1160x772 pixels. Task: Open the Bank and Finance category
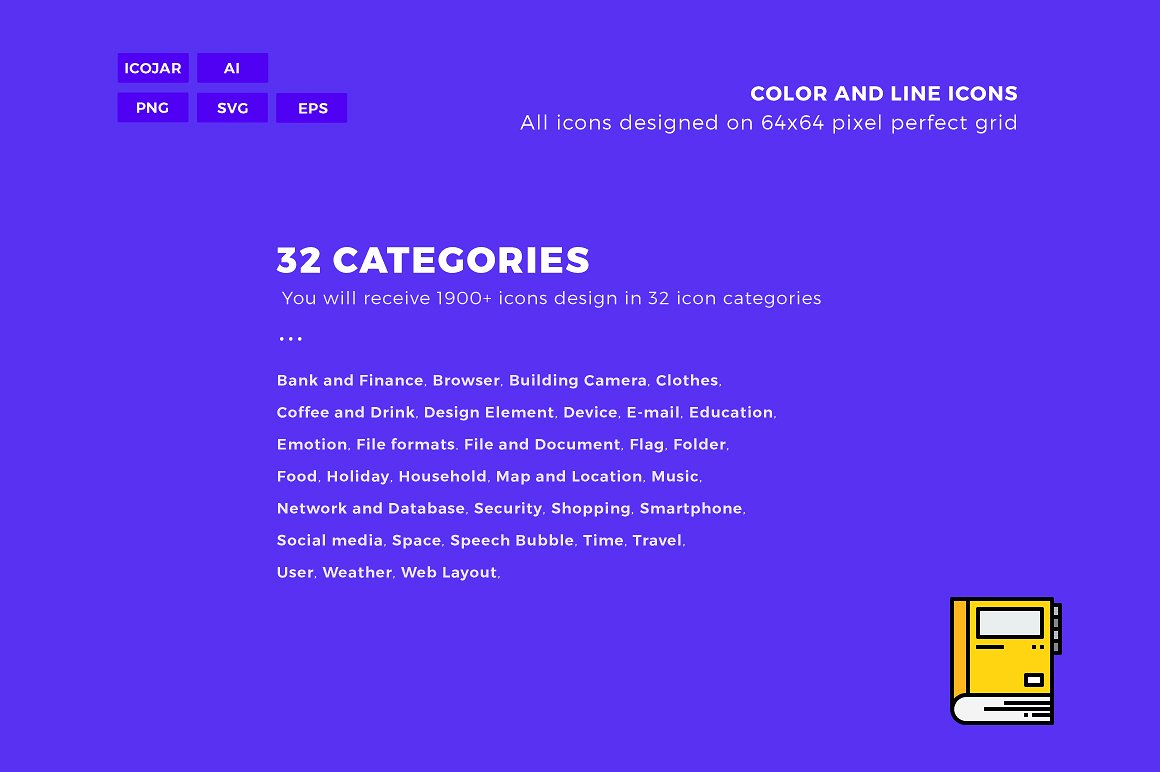coord(350,380)
